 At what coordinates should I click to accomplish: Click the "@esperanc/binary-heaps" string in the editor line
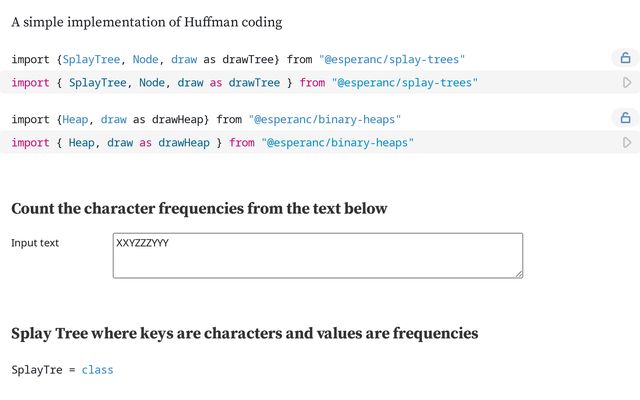click(x=338, y=143)
